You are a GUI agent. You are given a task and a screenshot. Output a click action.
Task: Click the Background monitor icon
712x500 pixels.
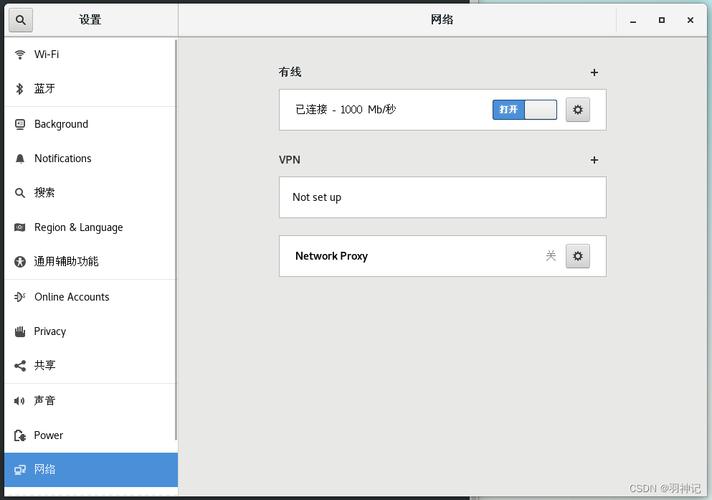20,124
